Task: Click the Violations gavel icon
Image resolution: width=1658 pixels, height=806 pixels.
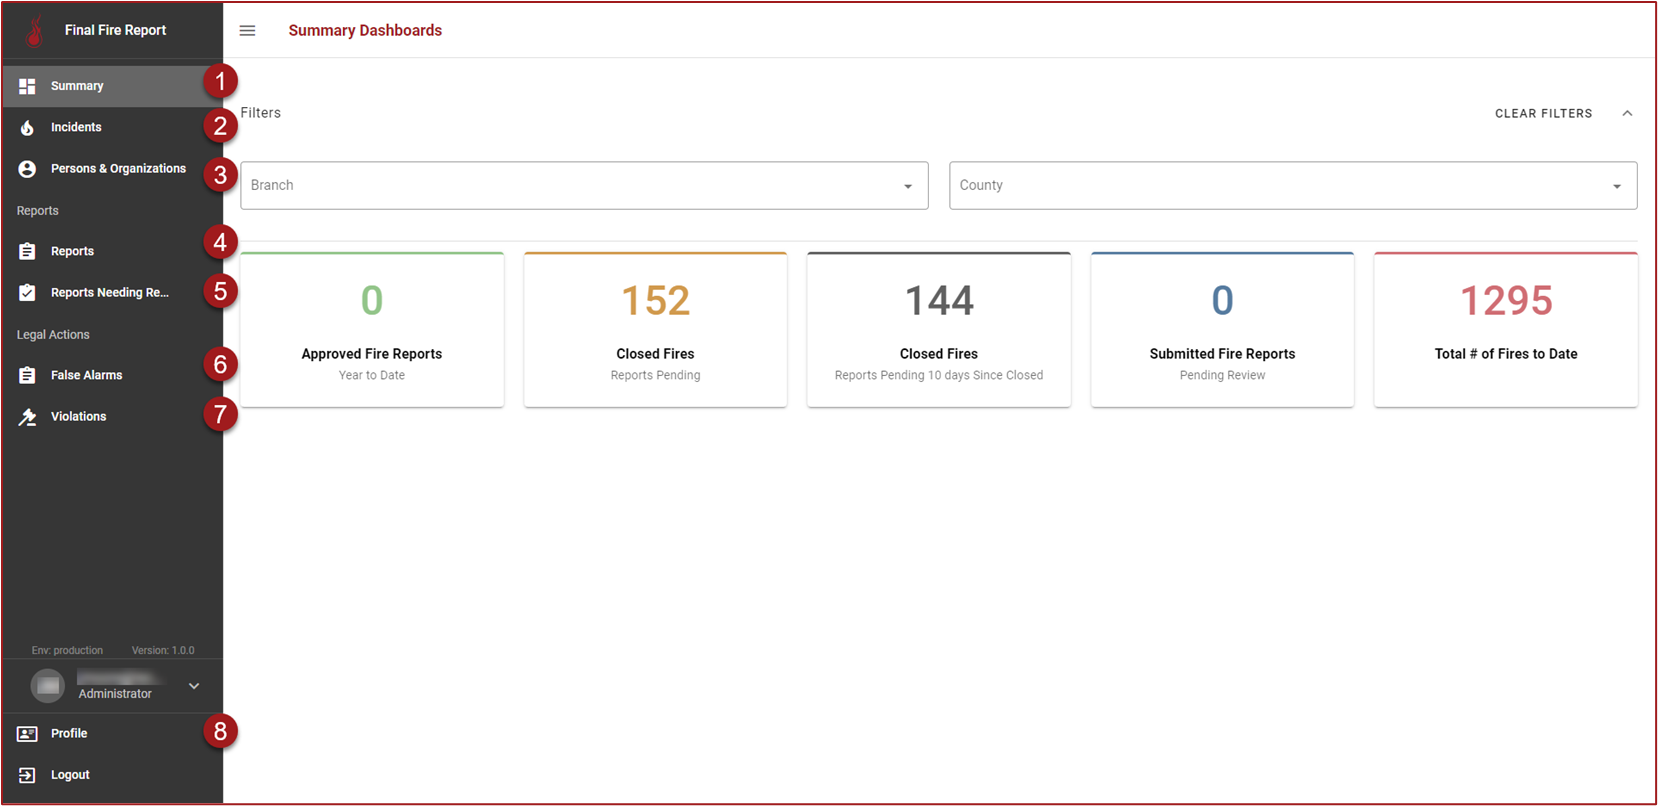Action: [27, 417]
